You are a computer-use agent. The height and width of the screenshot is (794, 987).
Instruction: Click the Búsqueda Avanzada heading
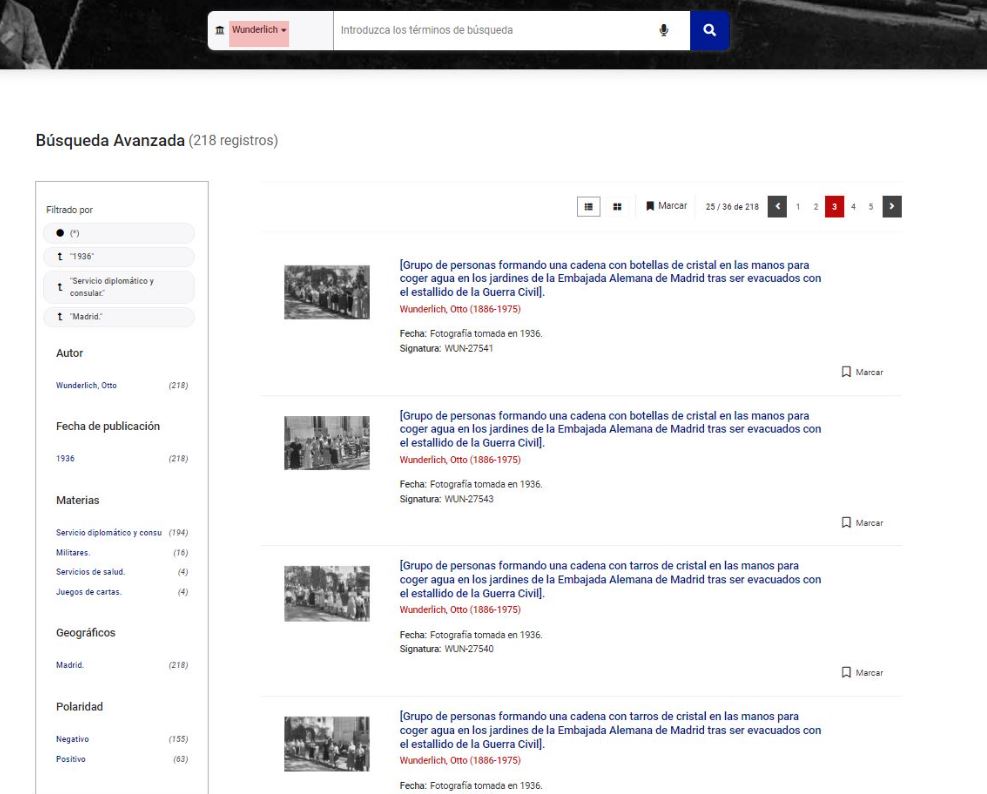110,140
